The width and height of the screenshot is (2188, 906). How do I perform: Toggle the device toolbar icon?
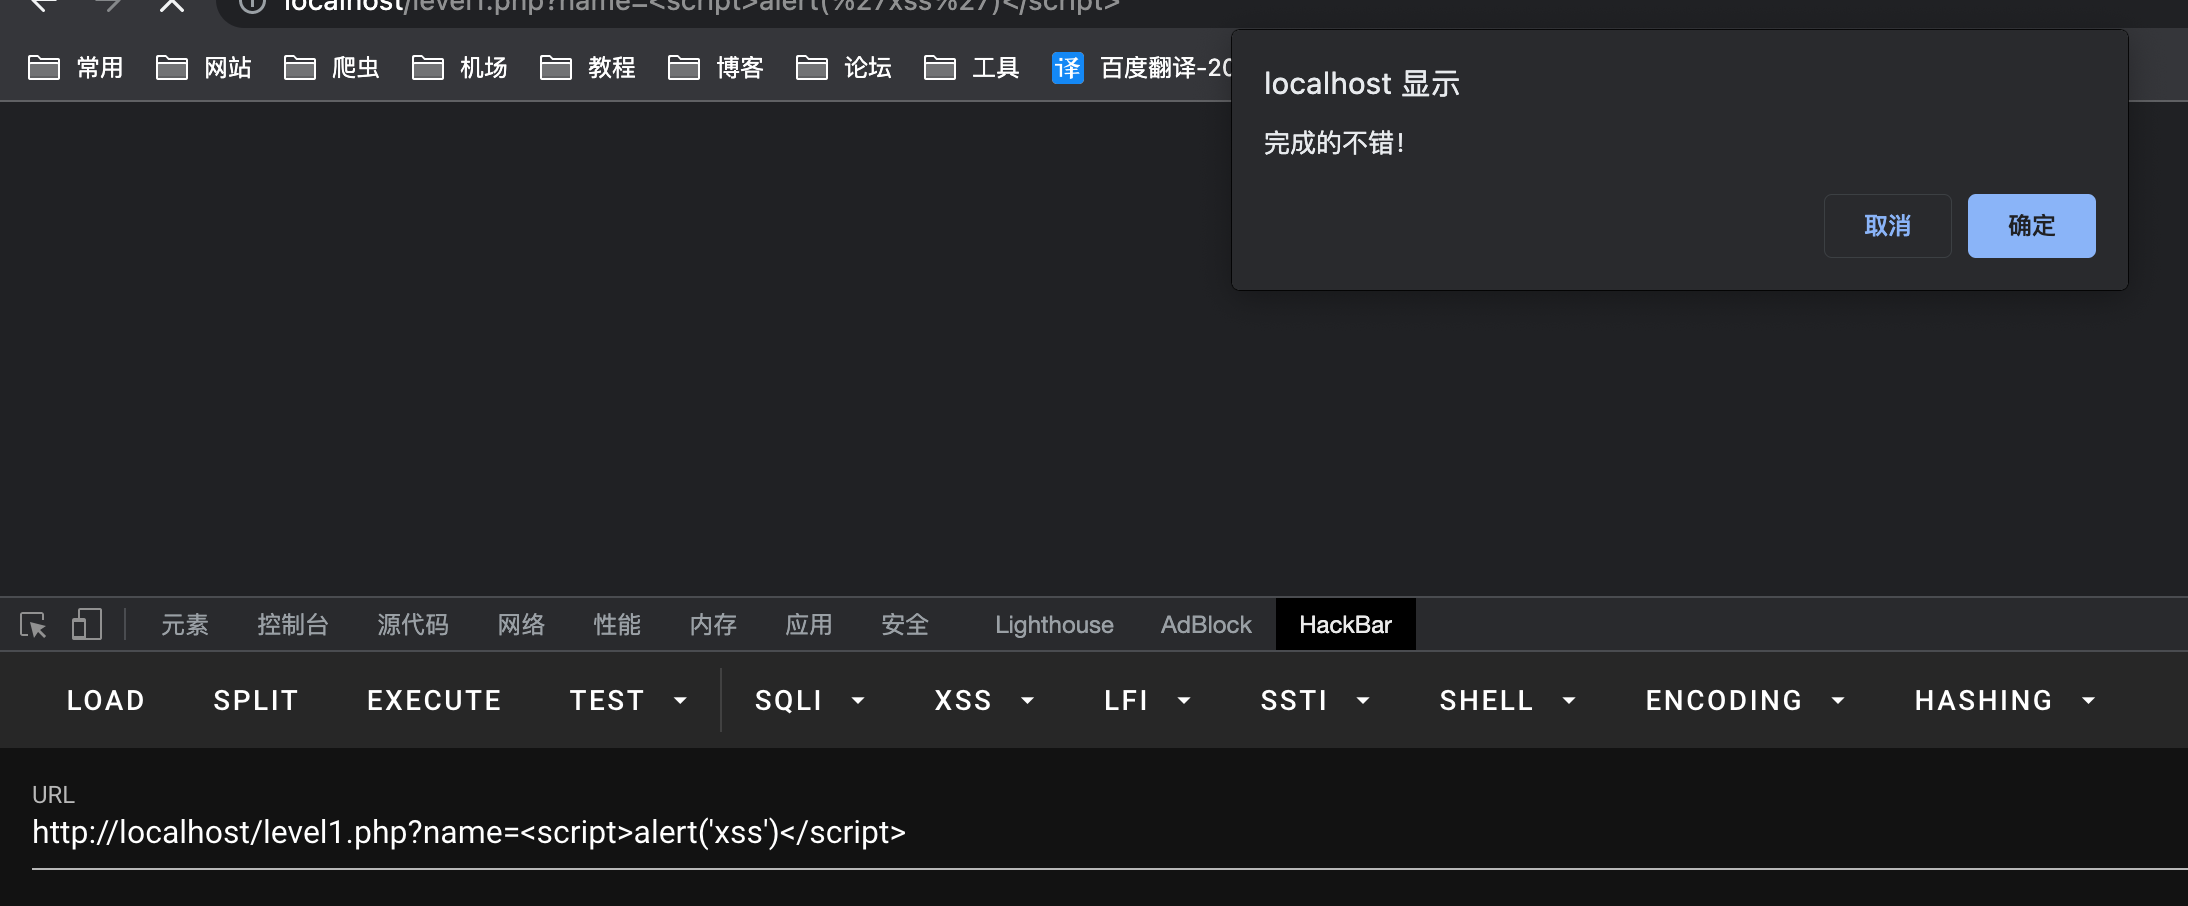pos(87,625)
